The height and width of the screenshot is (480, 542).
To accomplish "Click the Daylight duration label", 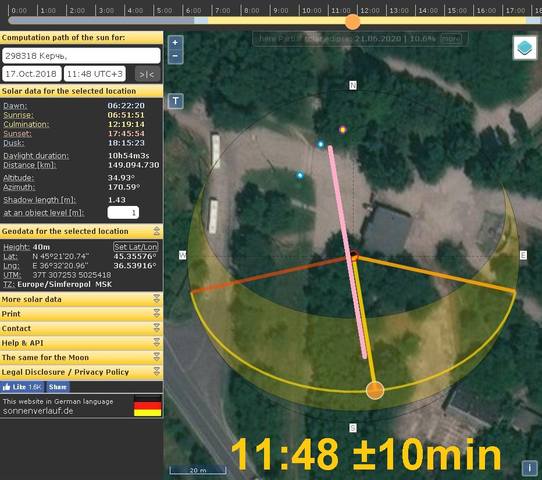I will click(x=36, y=156).
